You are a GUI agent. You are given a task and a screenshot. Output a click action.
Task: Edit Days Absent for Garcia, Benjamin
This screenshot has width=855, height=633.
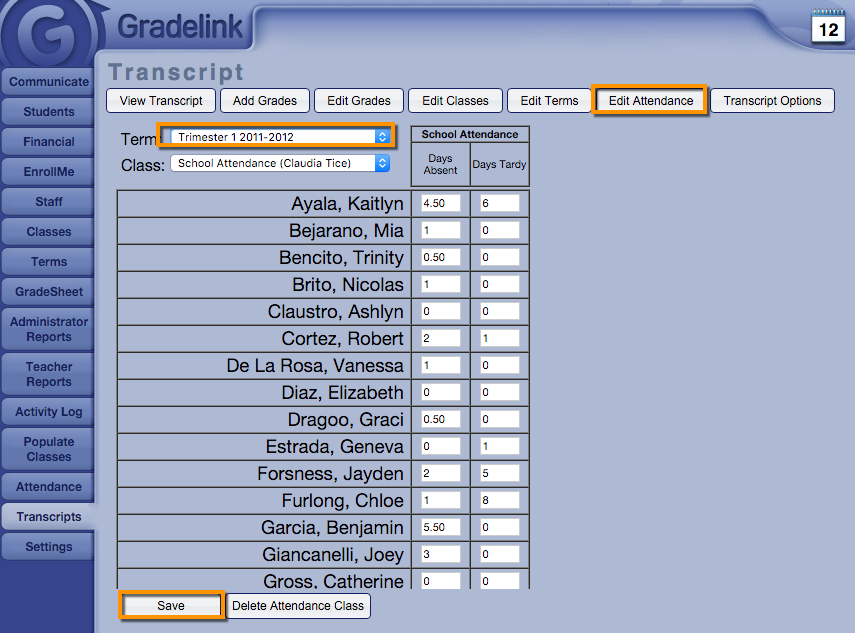[441, 527]
